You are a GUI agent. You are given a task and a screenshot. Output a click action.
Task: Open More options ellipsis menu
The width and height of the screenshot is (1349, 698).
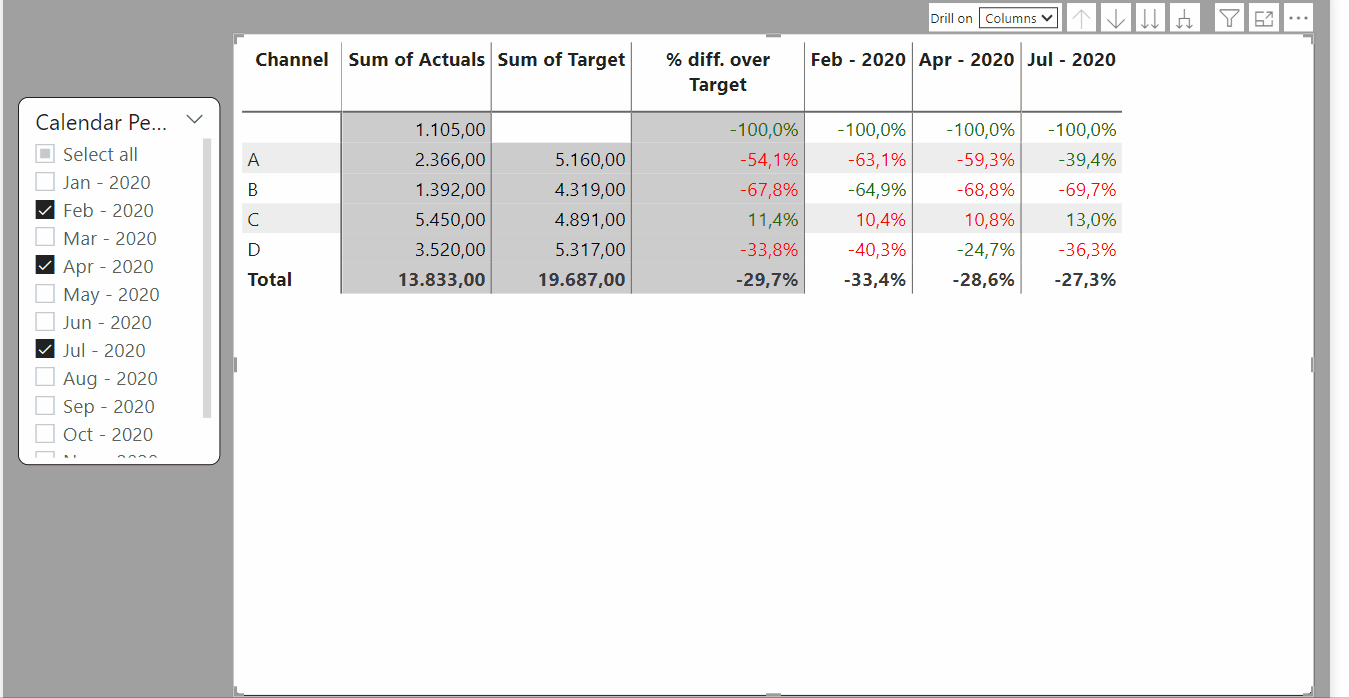pos(1298,18)
